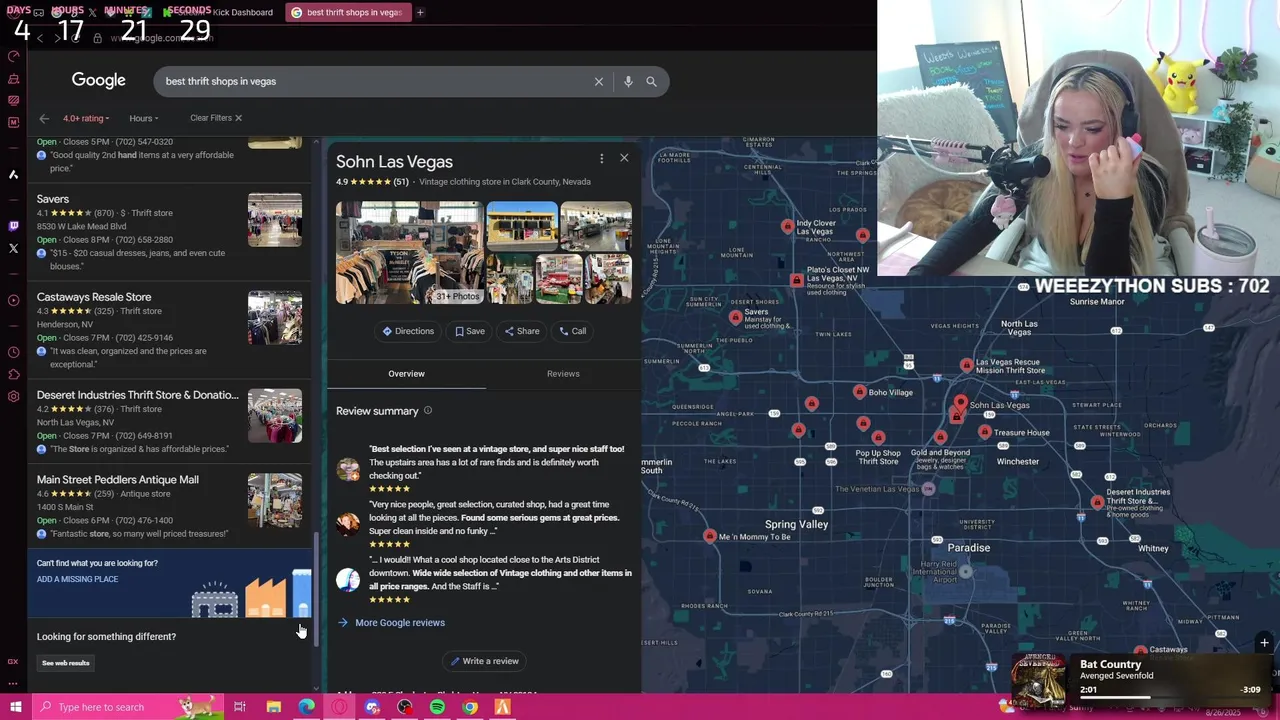Click the Savers store thumbnail

275,220
